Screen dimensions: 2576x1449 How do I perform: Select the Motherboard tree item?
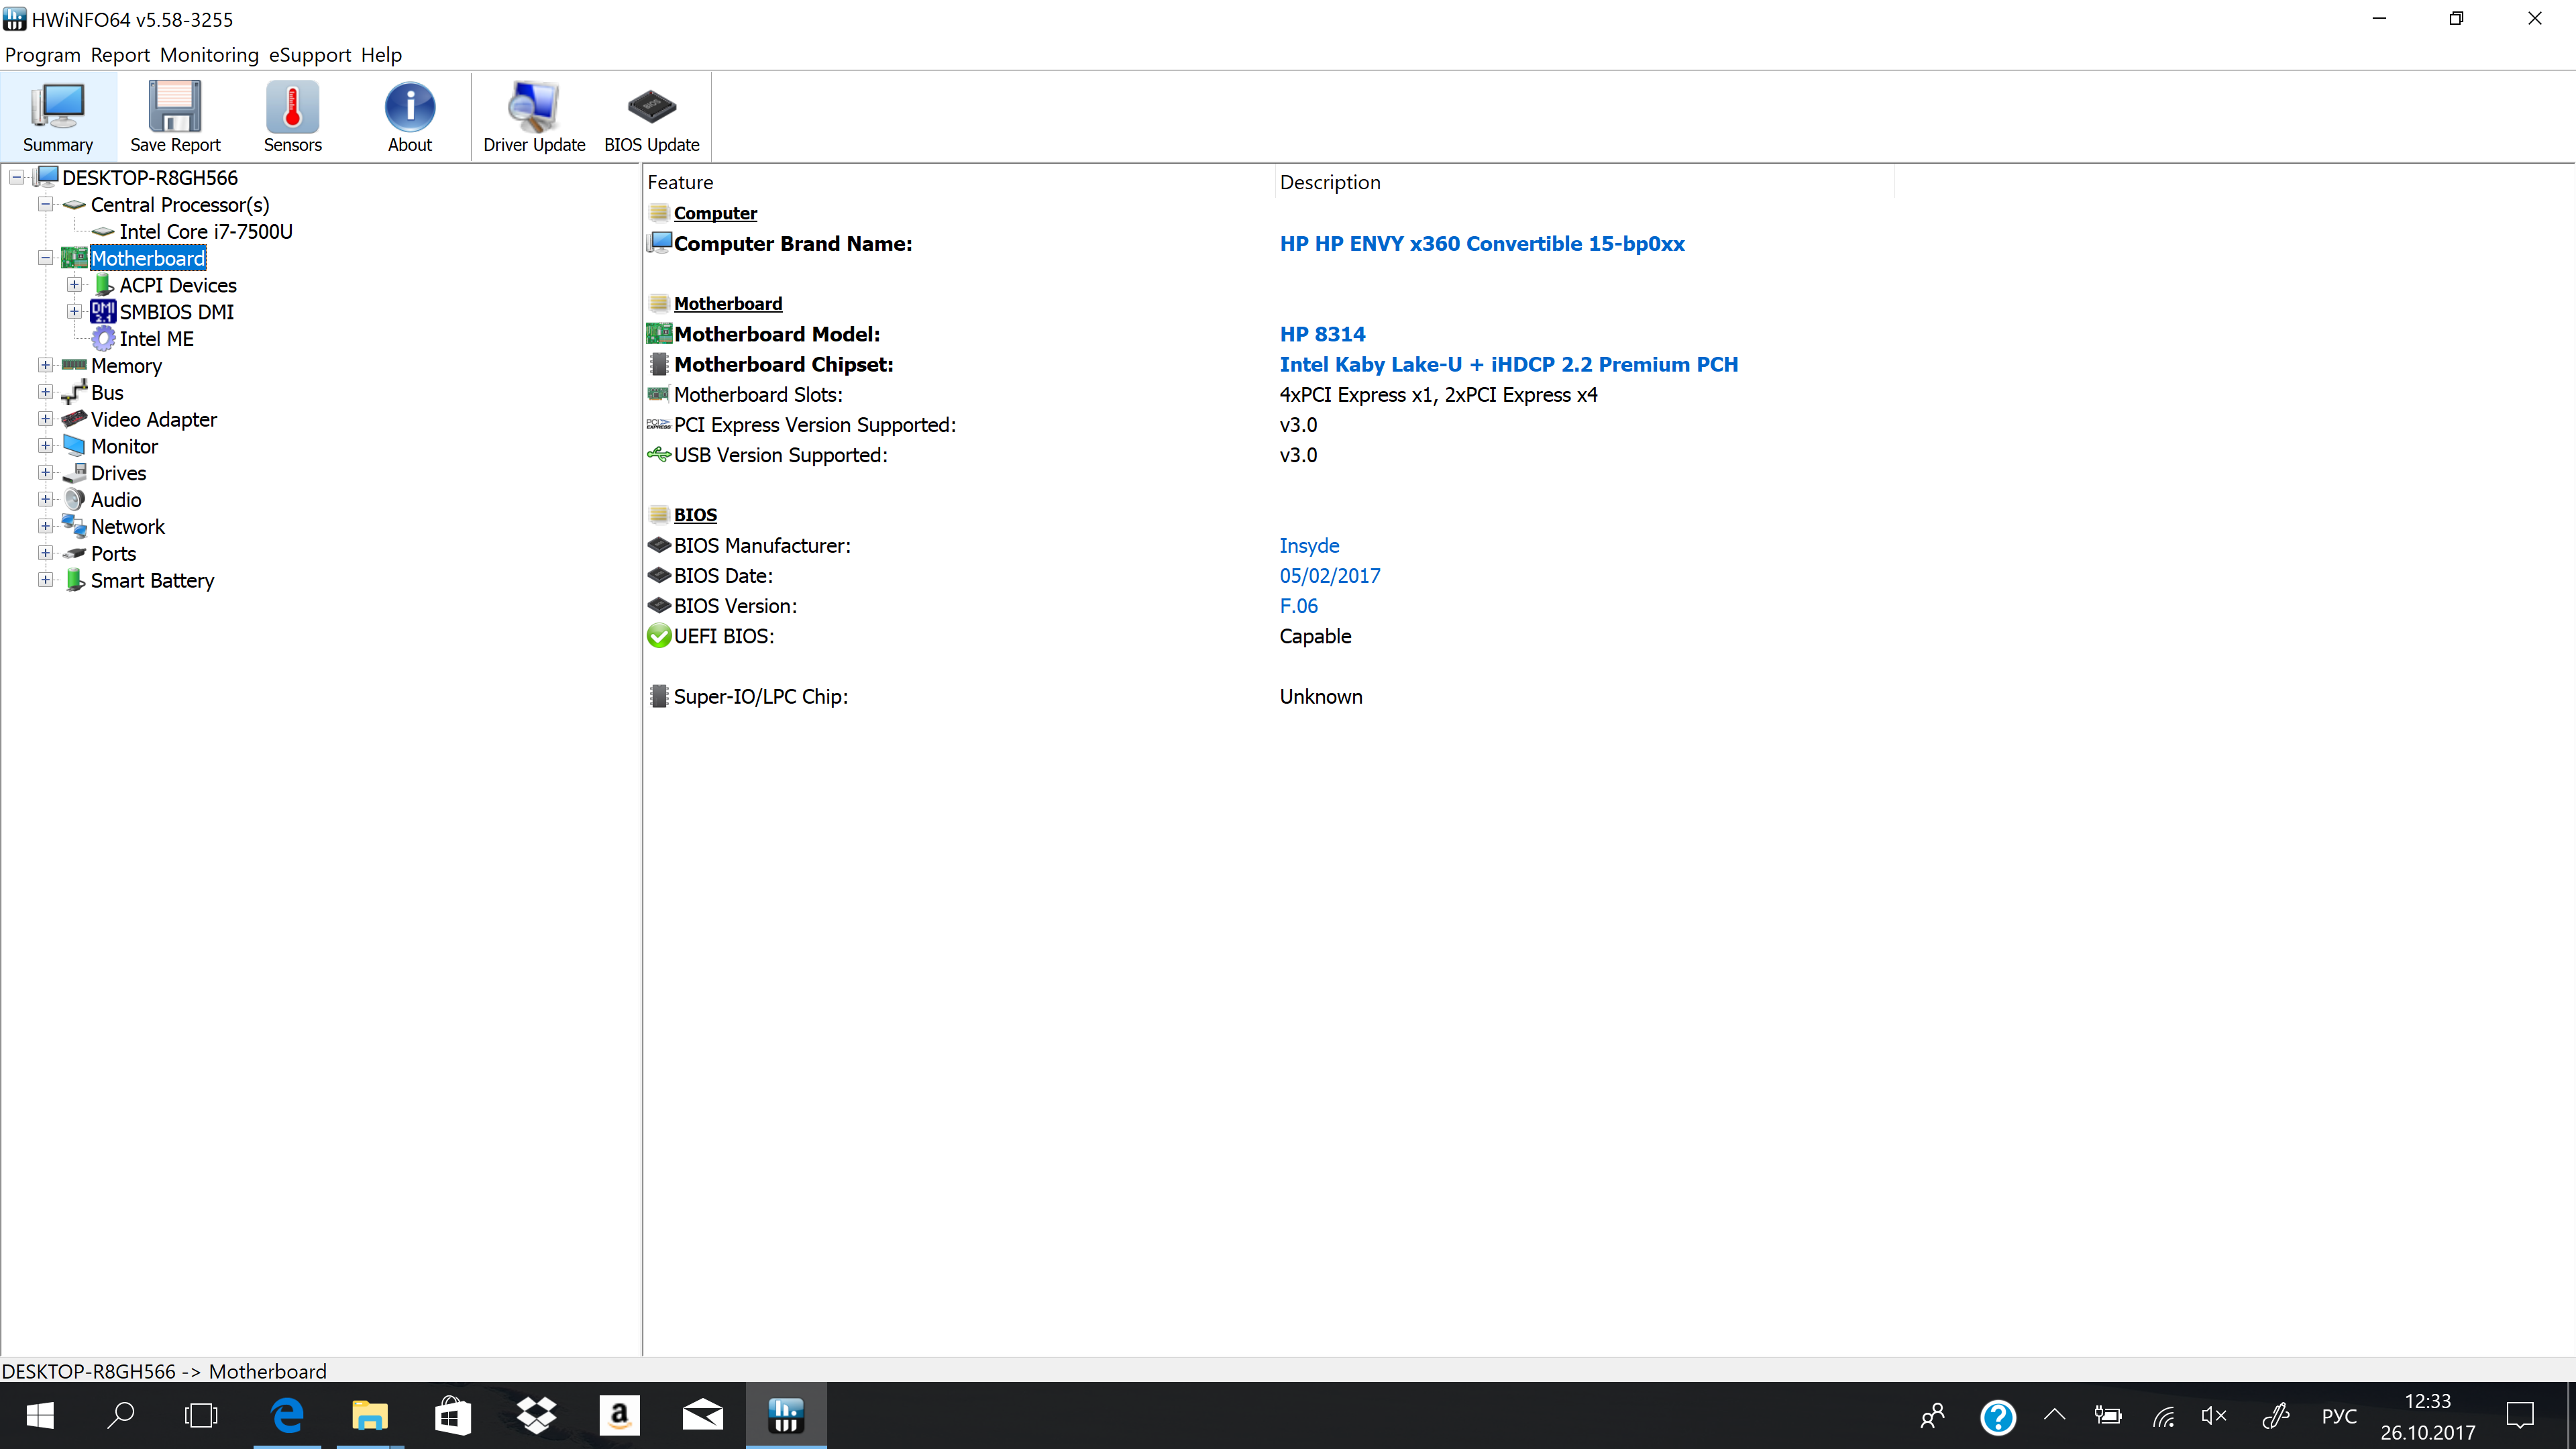[148, 258]
